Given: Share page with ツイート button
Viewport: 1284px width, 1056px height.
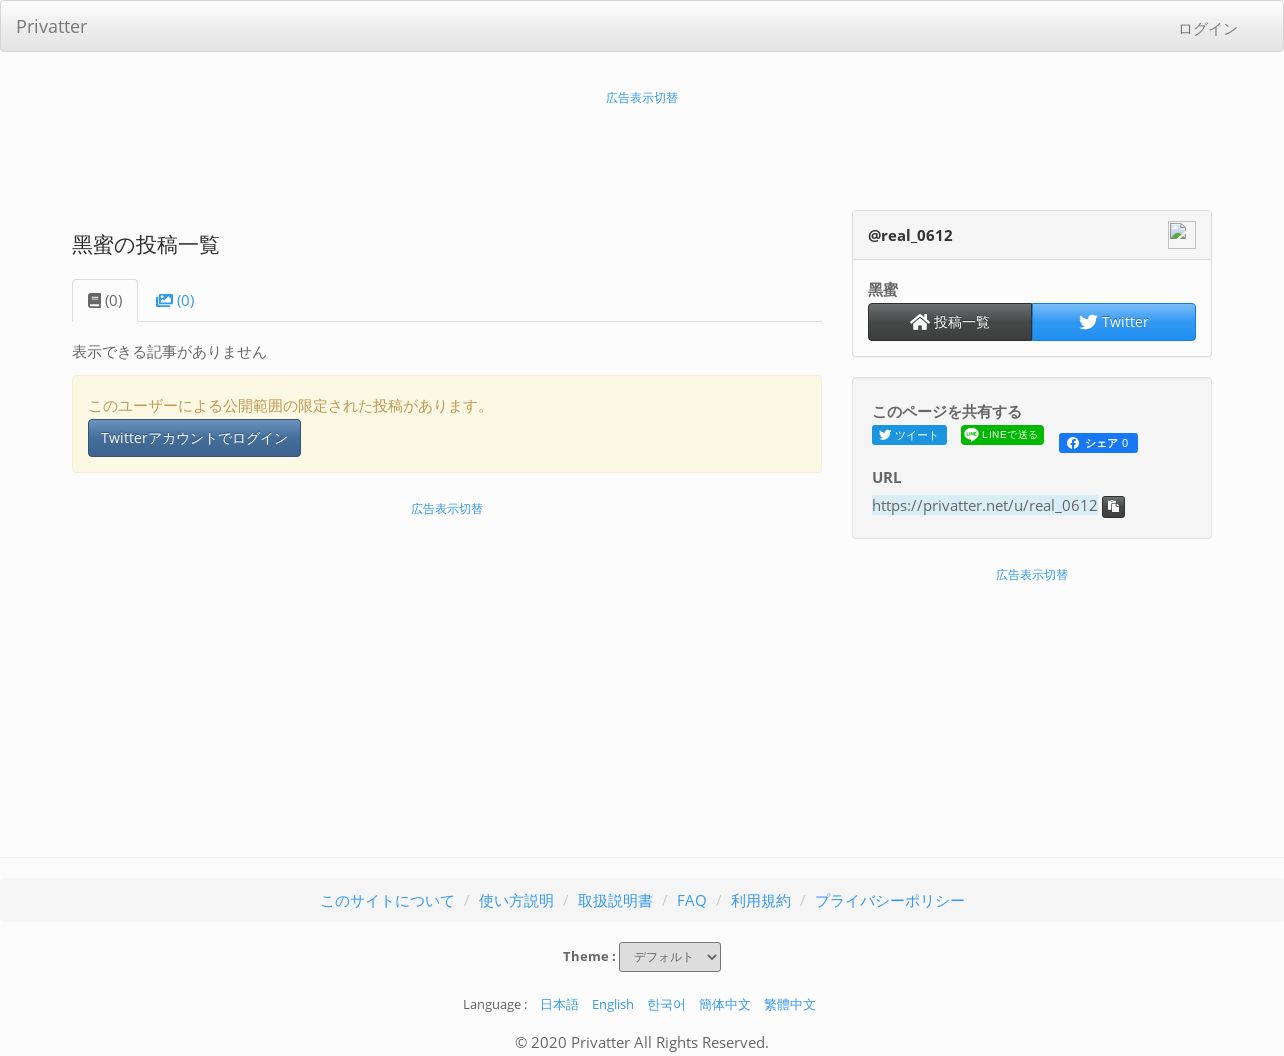Looking at the screenshot, I should [909, 435].
